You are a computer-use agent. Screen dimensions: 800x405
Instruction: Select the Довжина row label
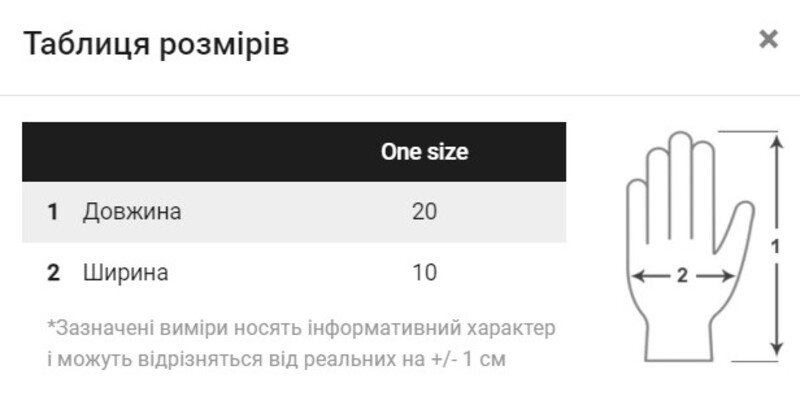point(132,212)
